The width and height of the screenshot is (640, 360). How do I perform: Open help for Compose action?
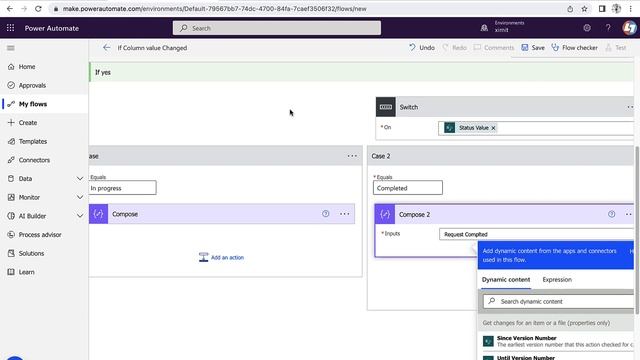(325, 213)
